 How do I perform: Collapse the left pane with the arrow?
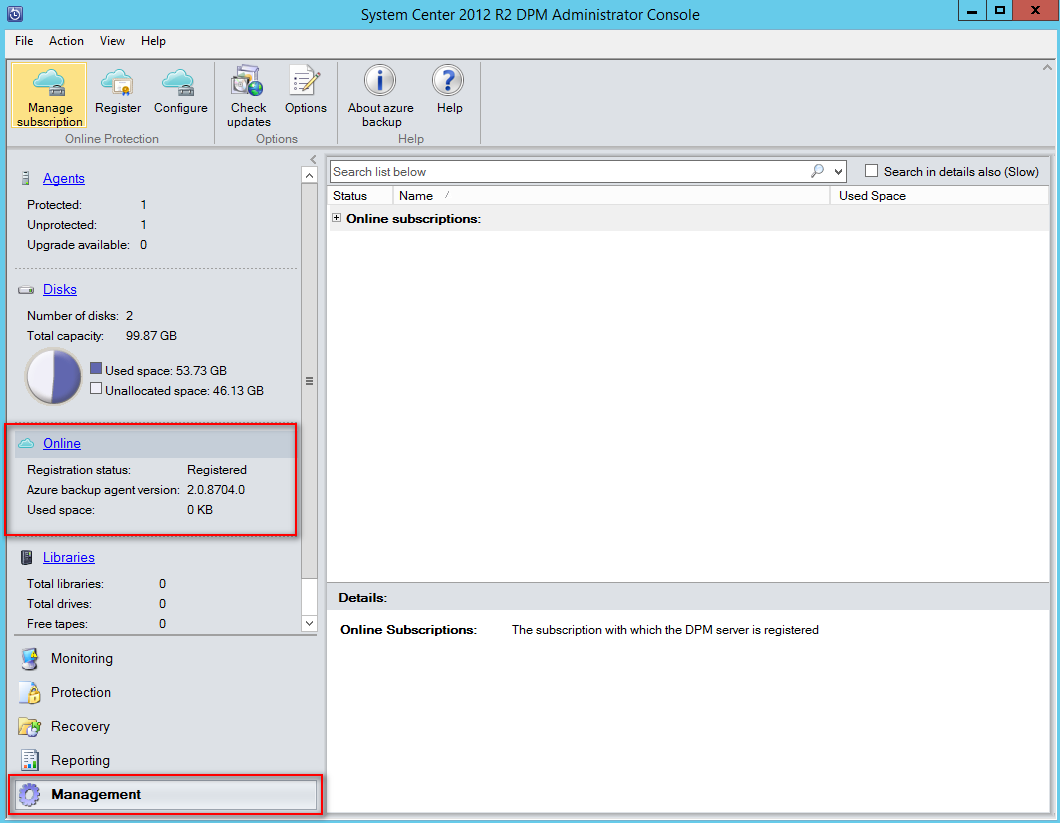[x=313, y=160]
